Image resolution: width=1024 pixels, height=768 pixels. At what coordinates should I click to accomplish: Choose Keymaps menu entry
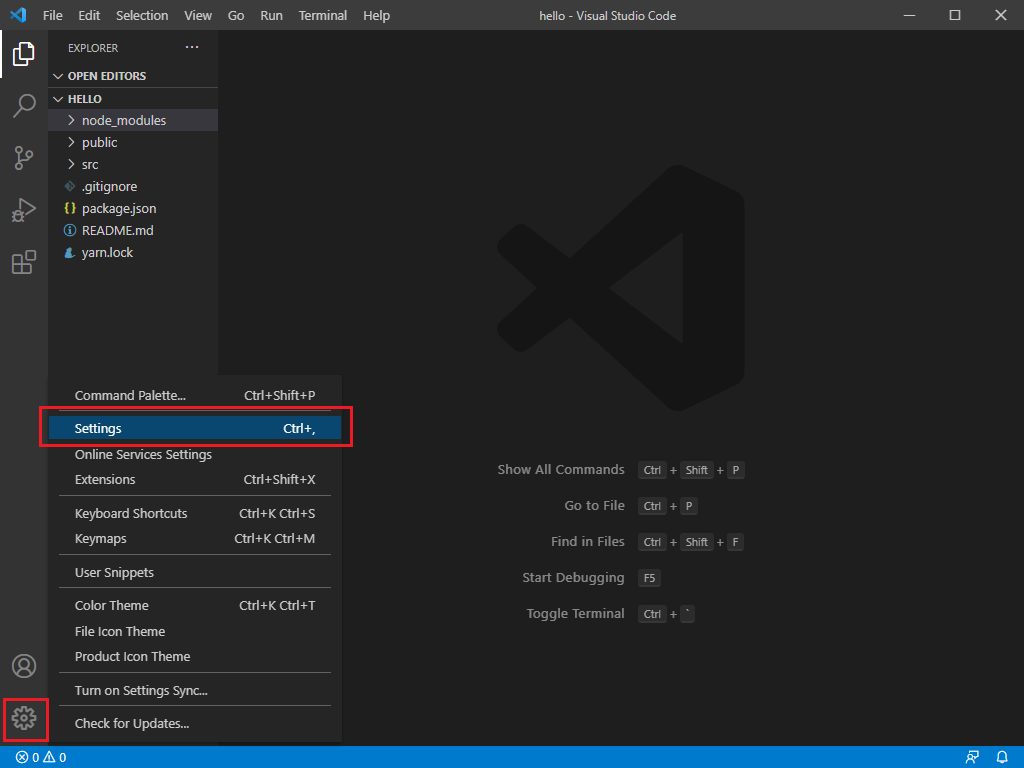(195, 539)
